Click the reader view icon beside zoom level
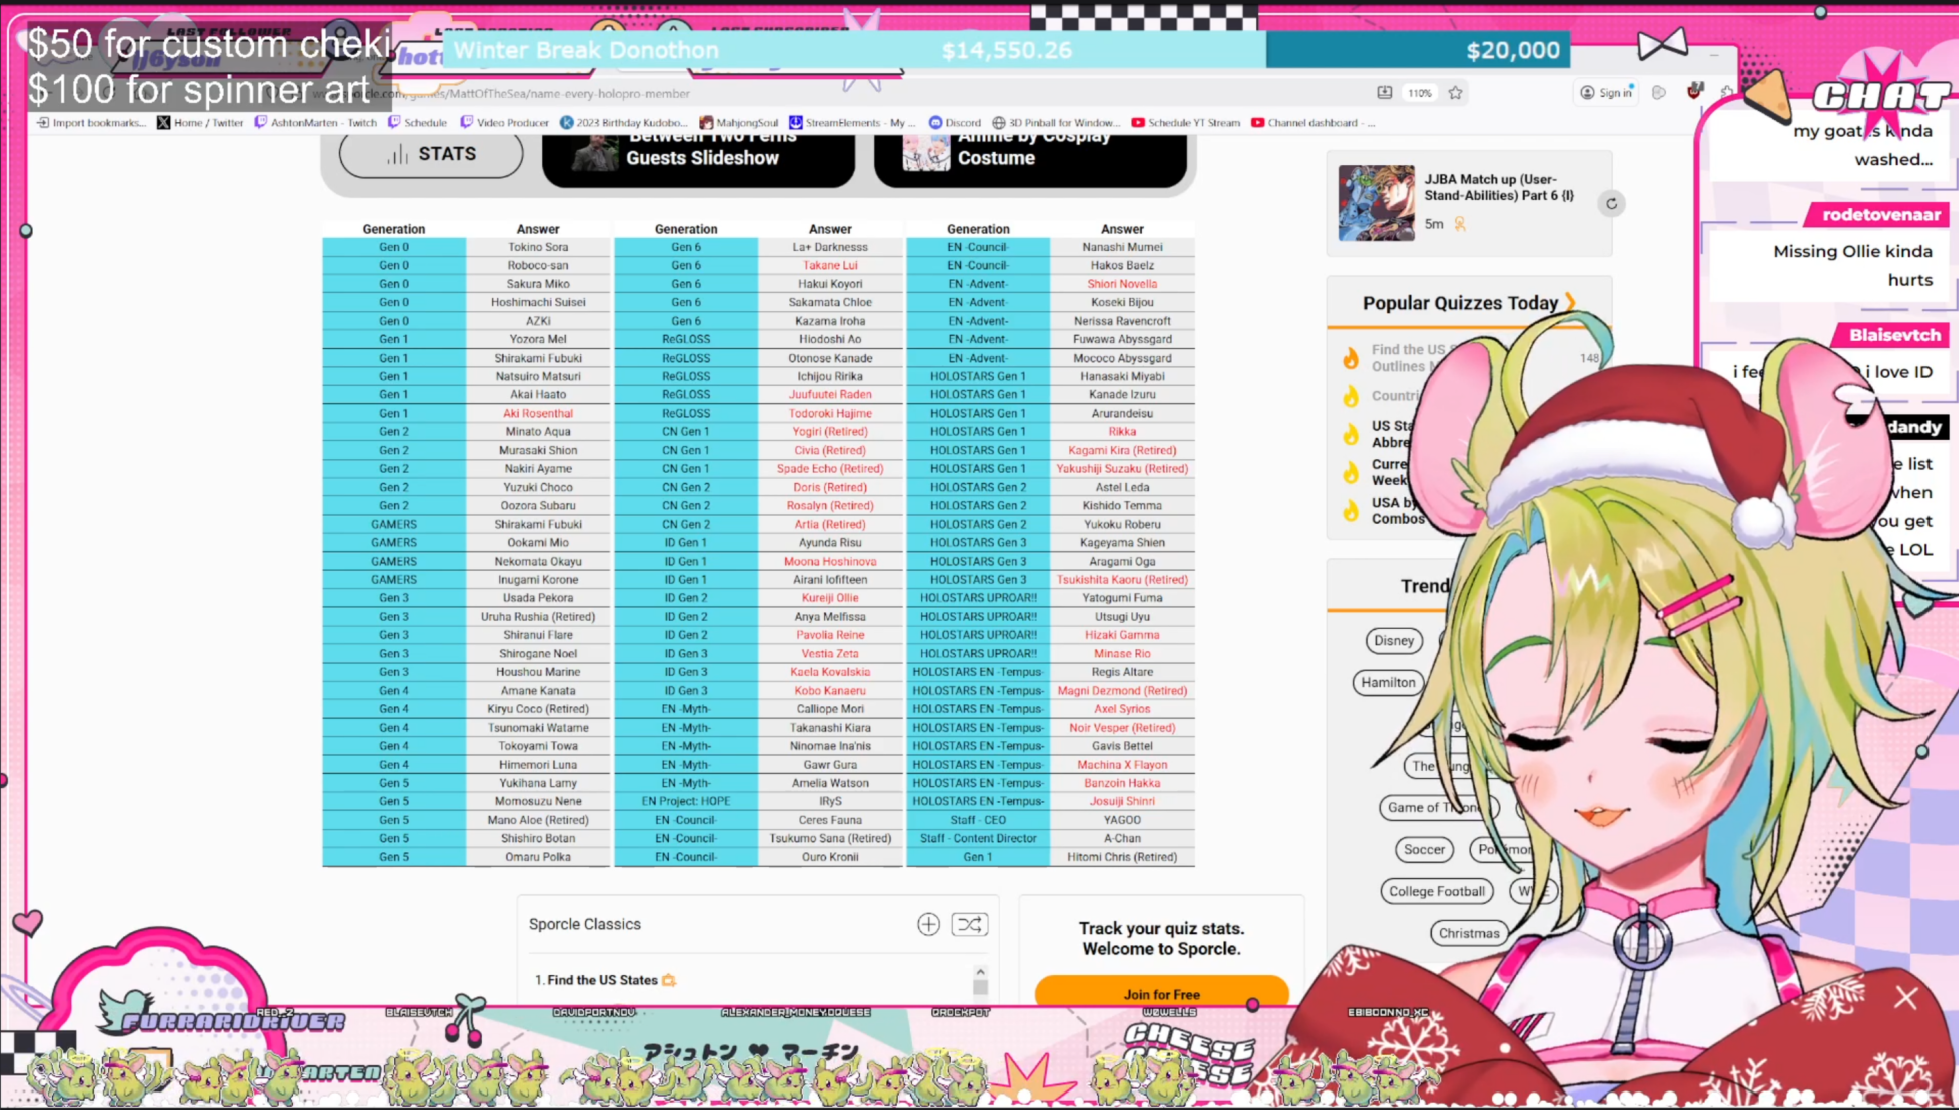 click(x=1385, y=93)
